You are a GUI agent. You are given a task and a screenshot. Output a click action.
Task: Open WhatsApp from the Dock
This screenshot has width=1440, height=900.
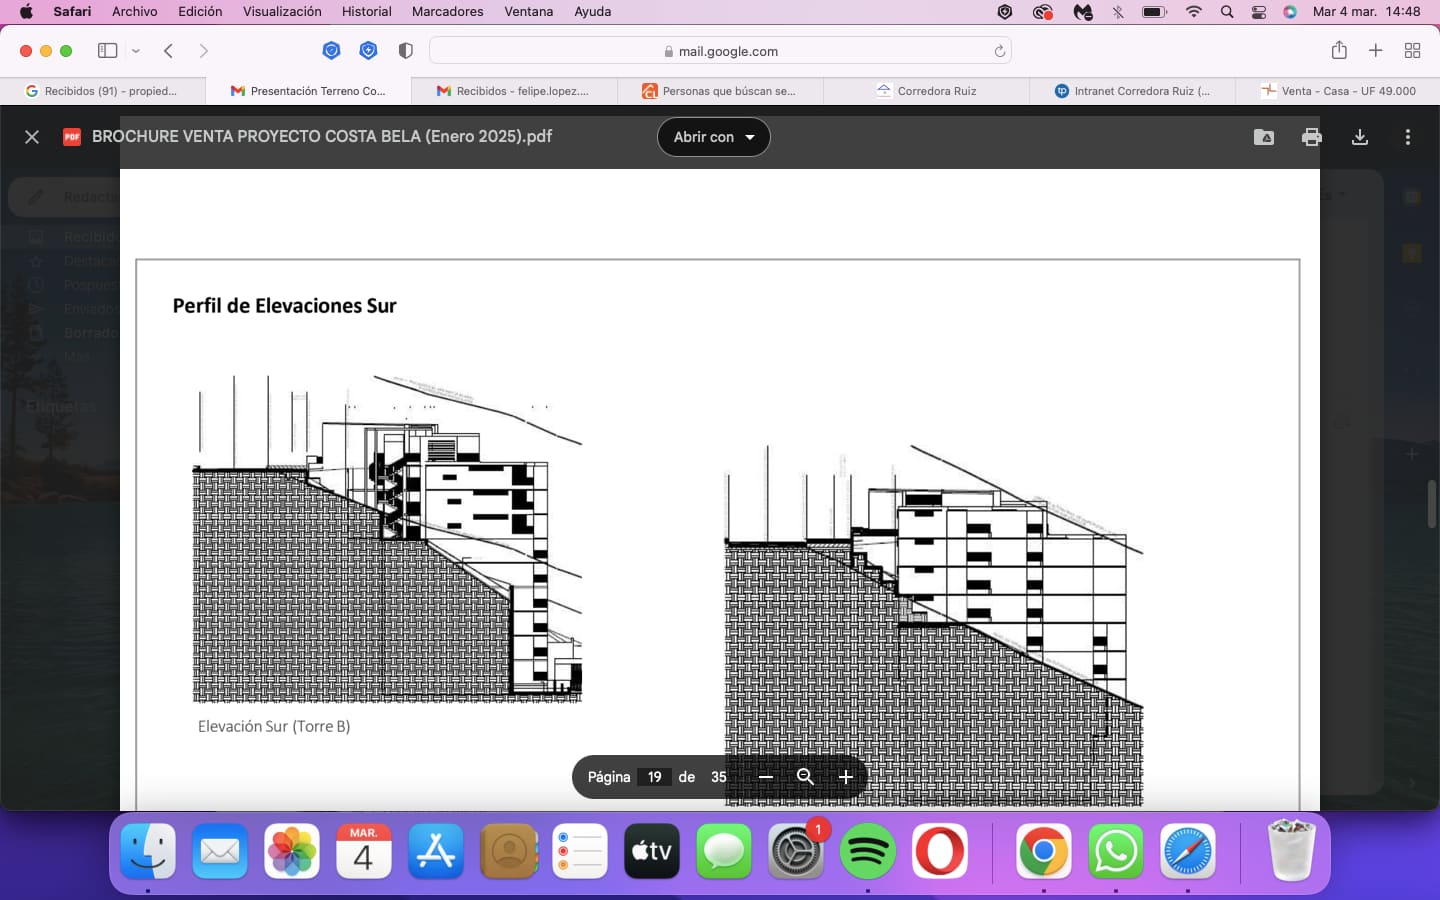(1115, 851)
